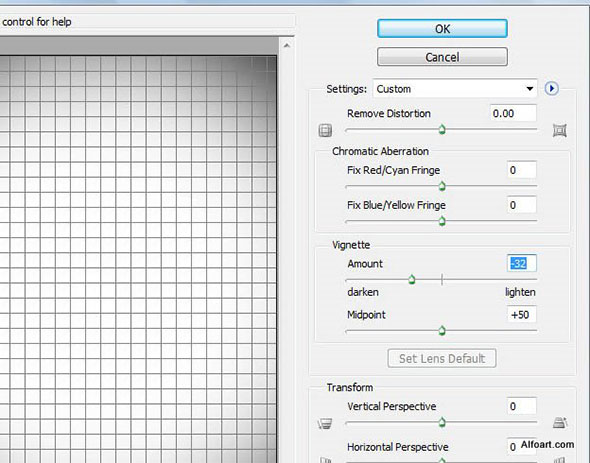Click the Vignette Amount slider handle

point(412,279)
